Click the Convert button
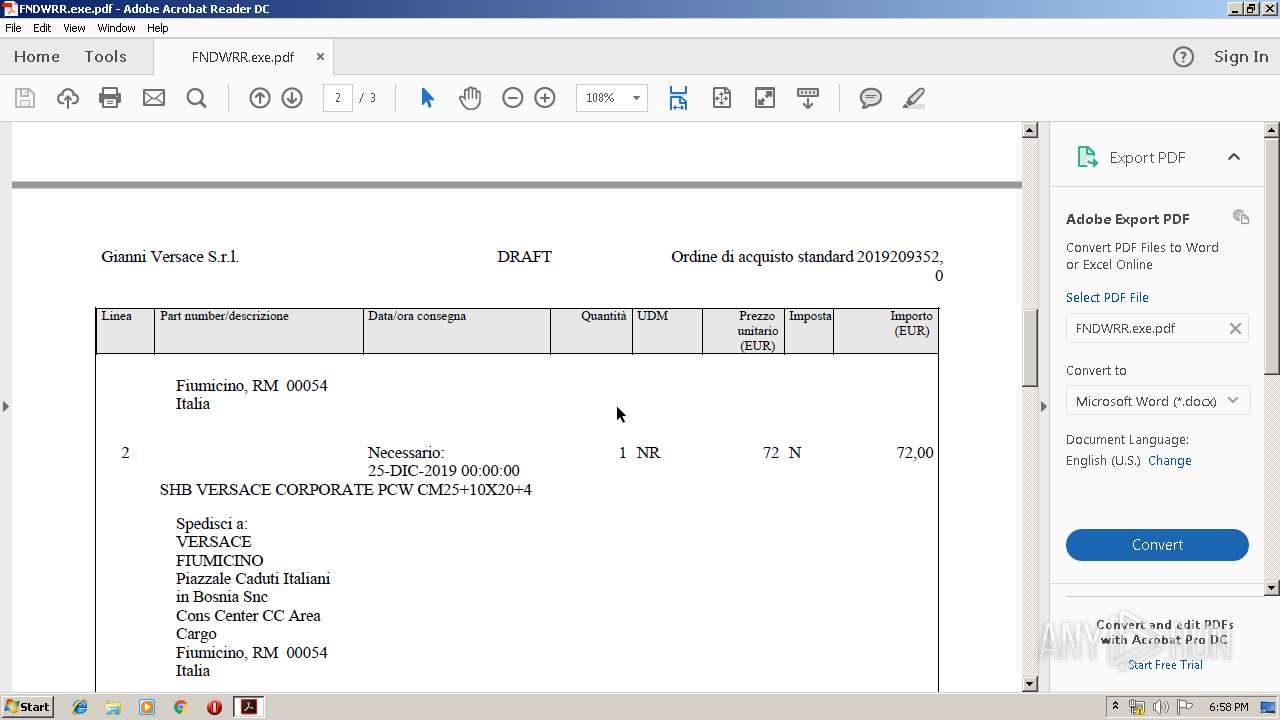 (x=1157, y=545)
